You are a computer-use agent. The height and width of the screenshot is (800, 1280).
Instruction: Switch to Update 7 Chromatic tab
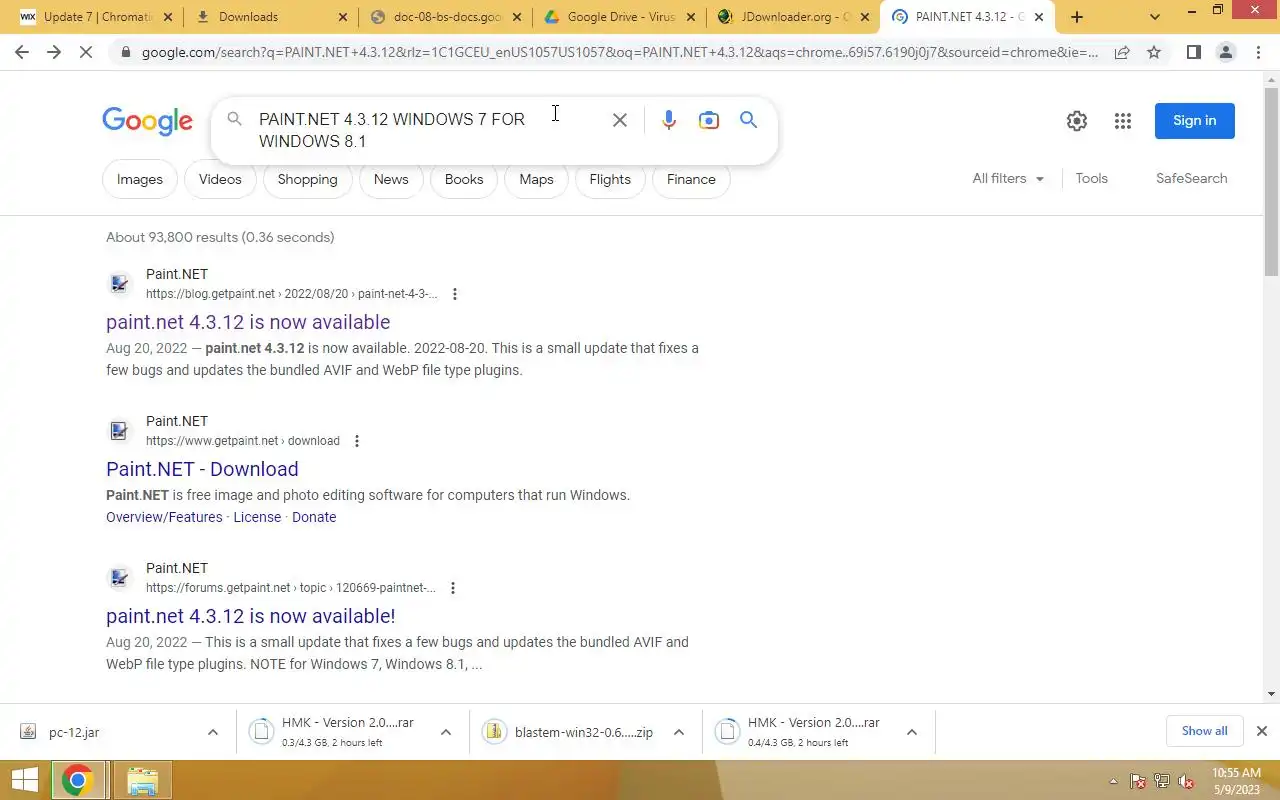[x=95, y=17]
